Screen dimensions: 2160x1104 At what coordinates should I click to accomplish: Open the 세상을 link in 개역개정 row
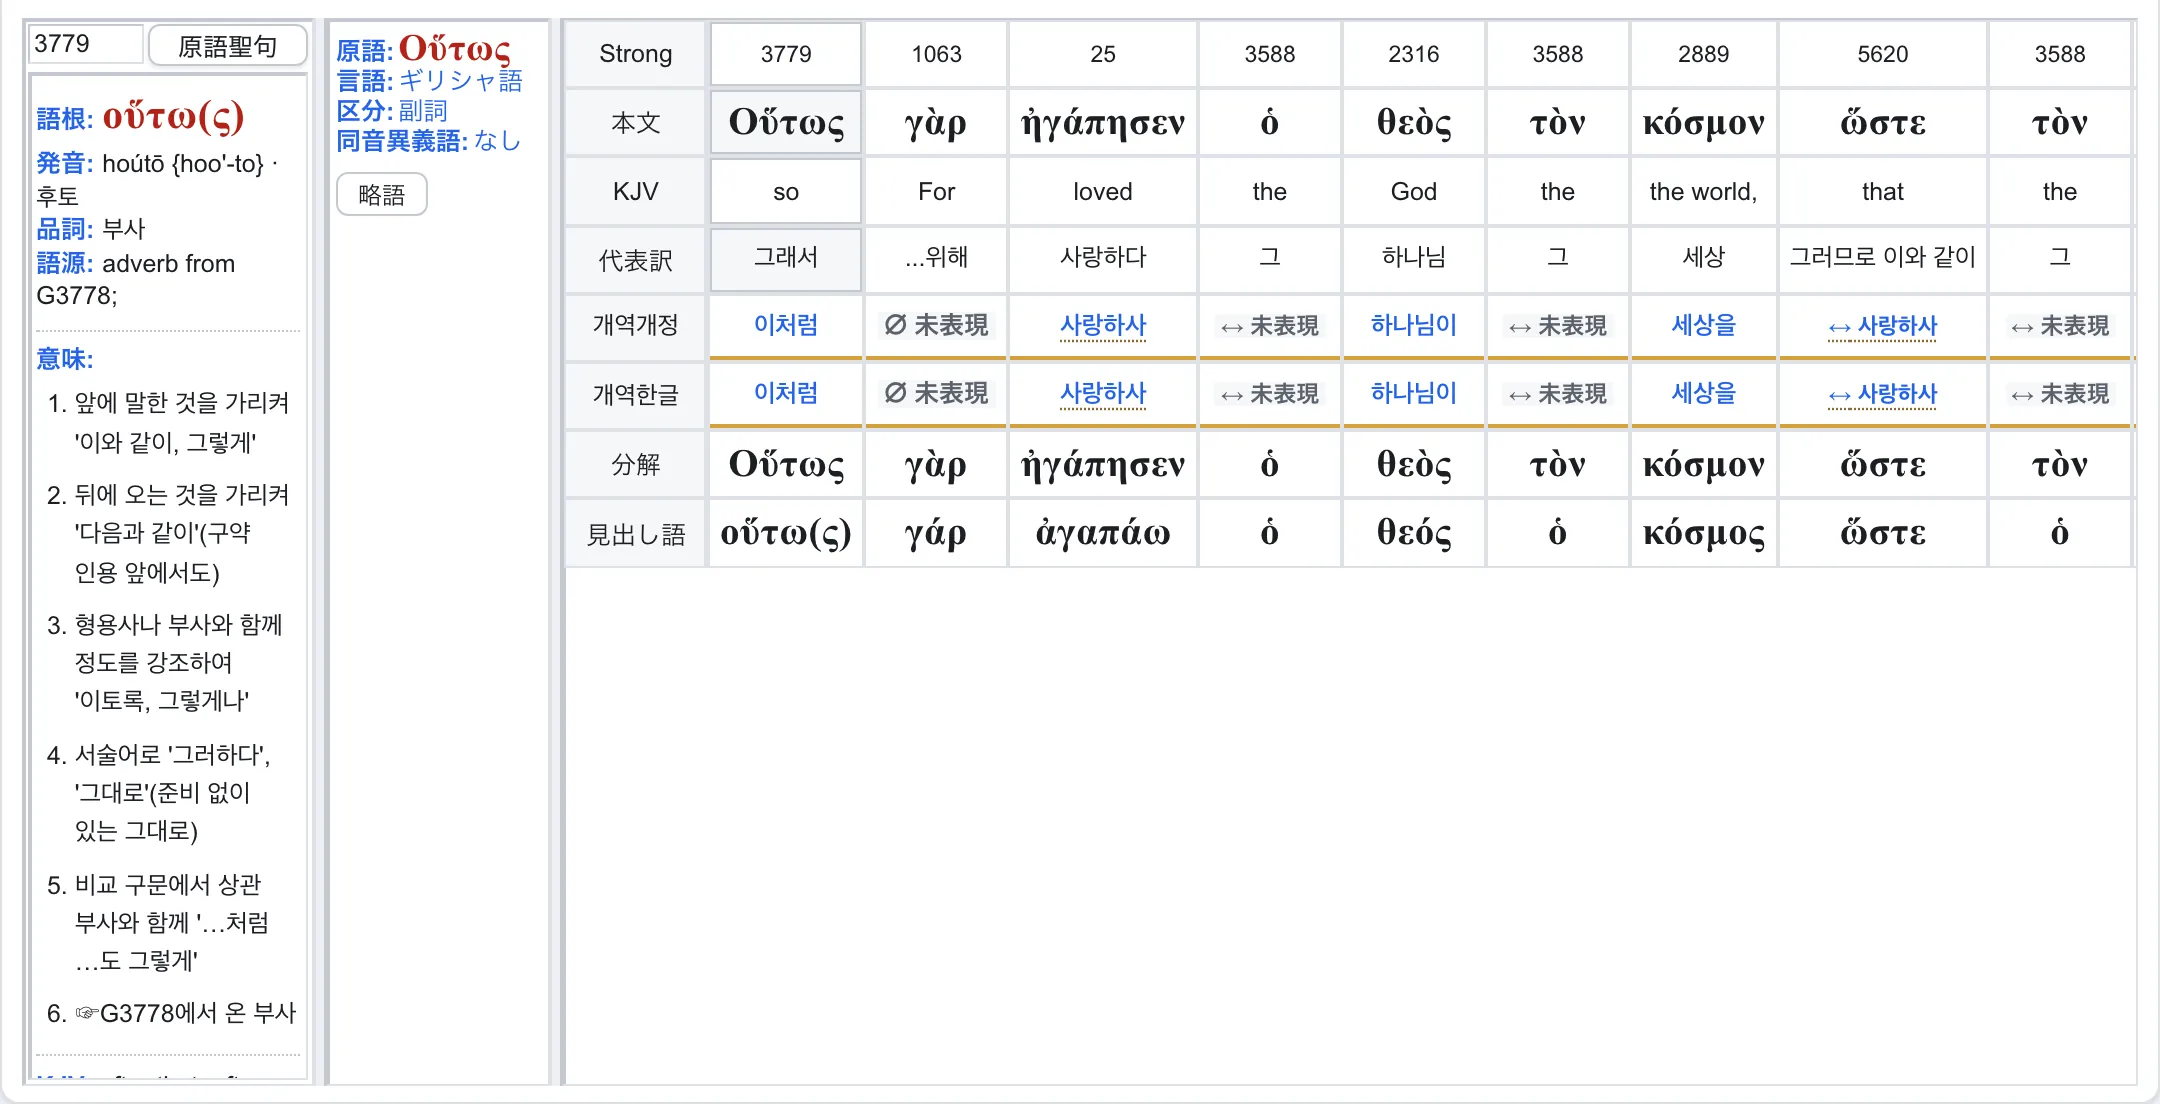pyautogui.click(x=1704, y=325)
